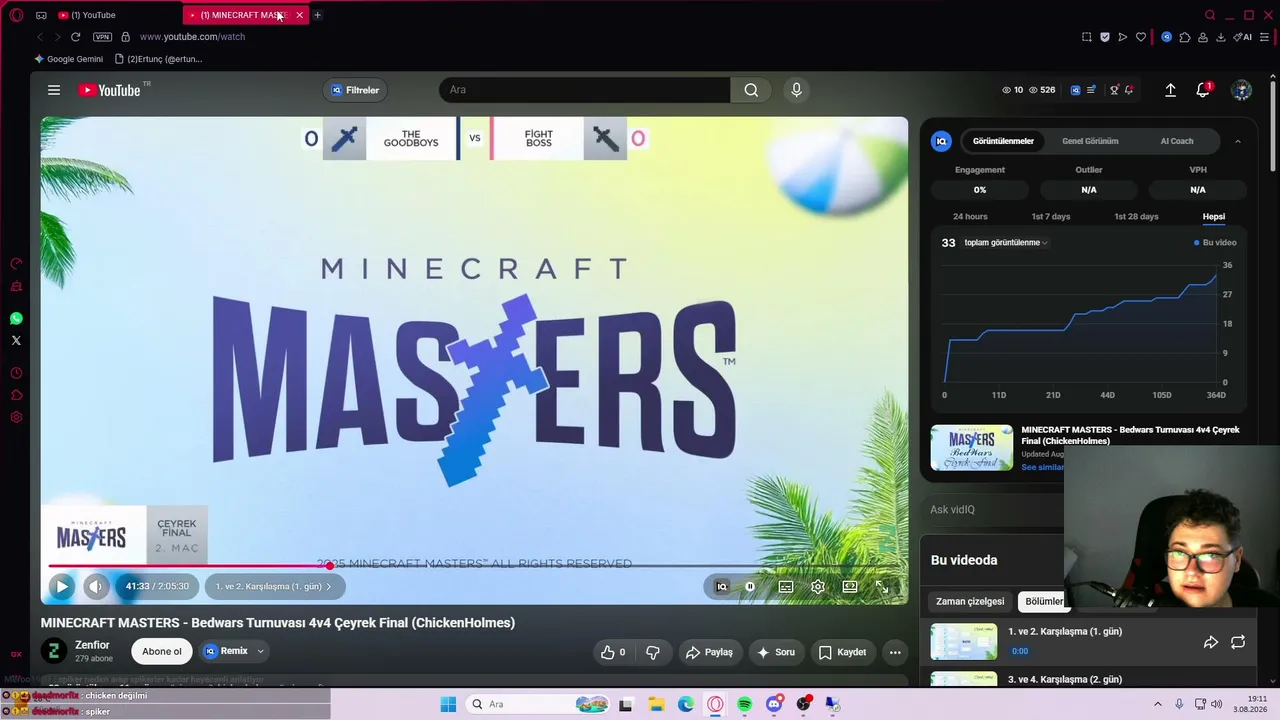Screen dimensions: 1280x720
Task: Loop the 1. ve 2. Karşılaşma chapter
Action: coord(1238,642)
